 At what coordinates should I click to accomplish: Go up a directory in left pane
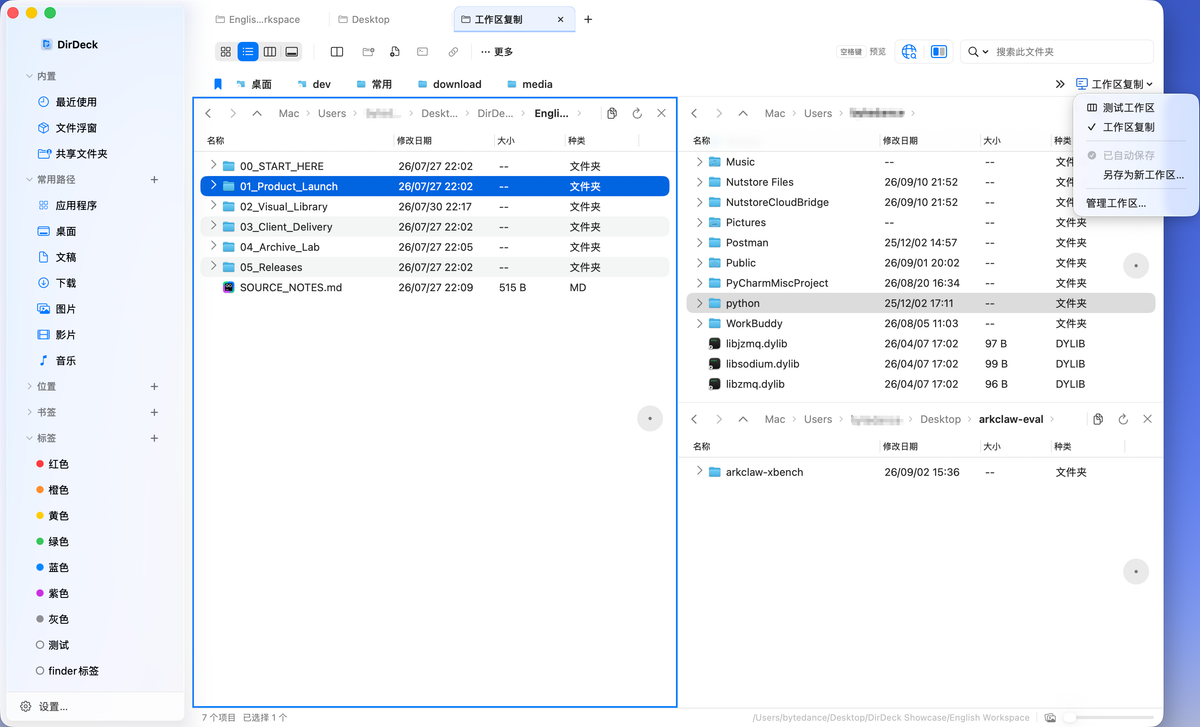[257, 113]
